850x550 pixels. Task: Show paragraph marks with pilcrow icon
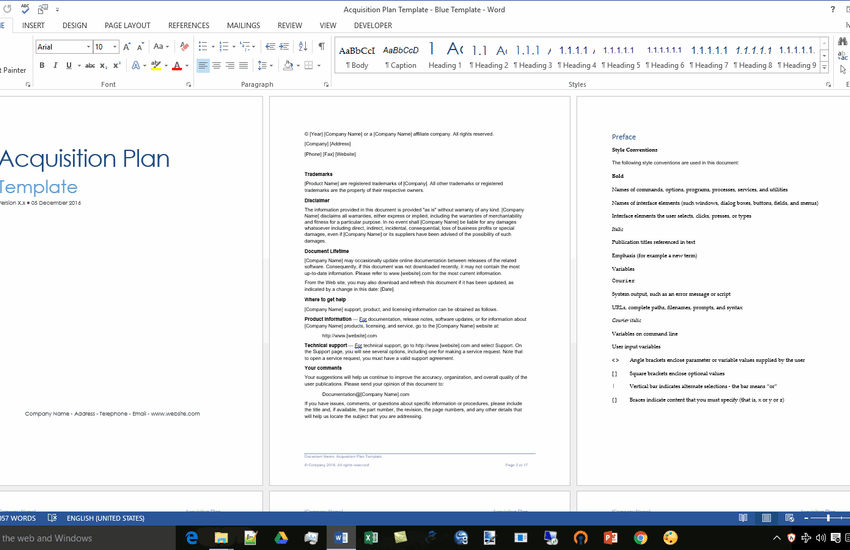pyautogui.click(x=321, y=47)
